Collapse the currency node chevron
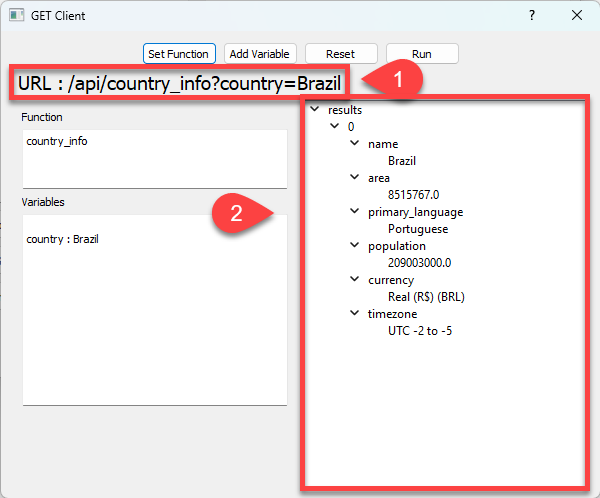Viewport: 600px width, 498px height. tap(355, 279)
